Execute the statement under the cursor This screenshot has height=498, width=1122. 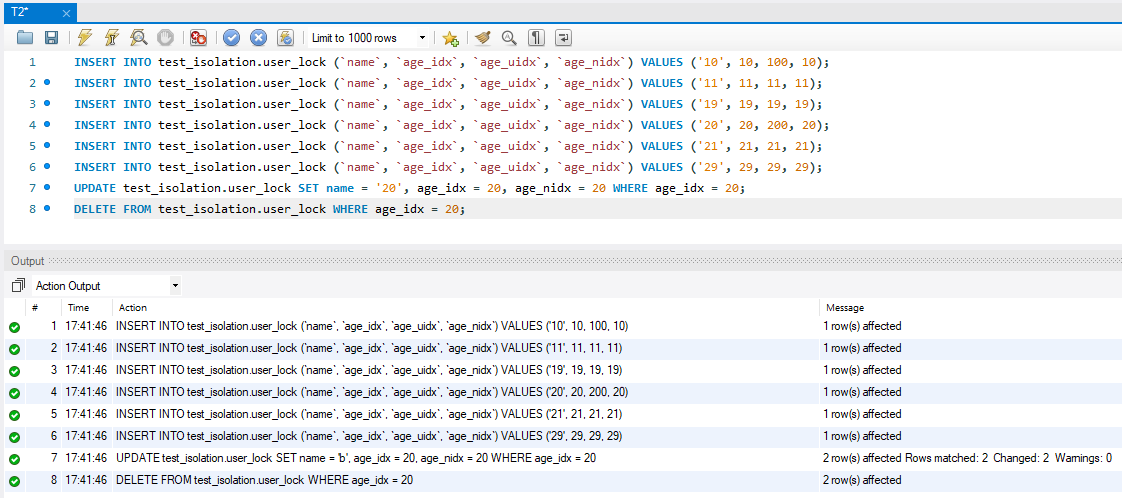112,38
